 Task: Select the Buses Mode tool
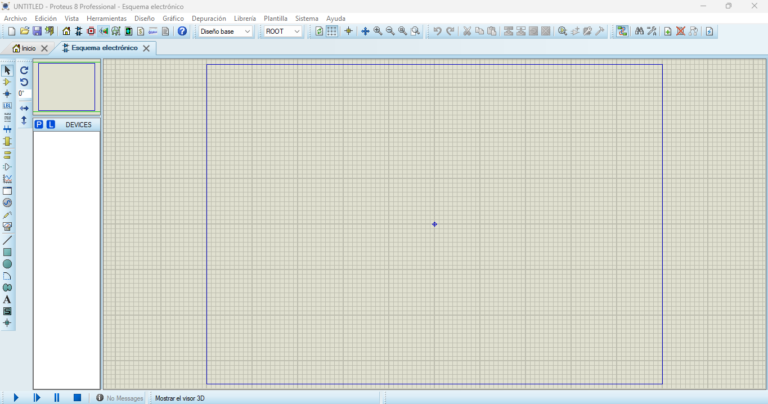7,130
